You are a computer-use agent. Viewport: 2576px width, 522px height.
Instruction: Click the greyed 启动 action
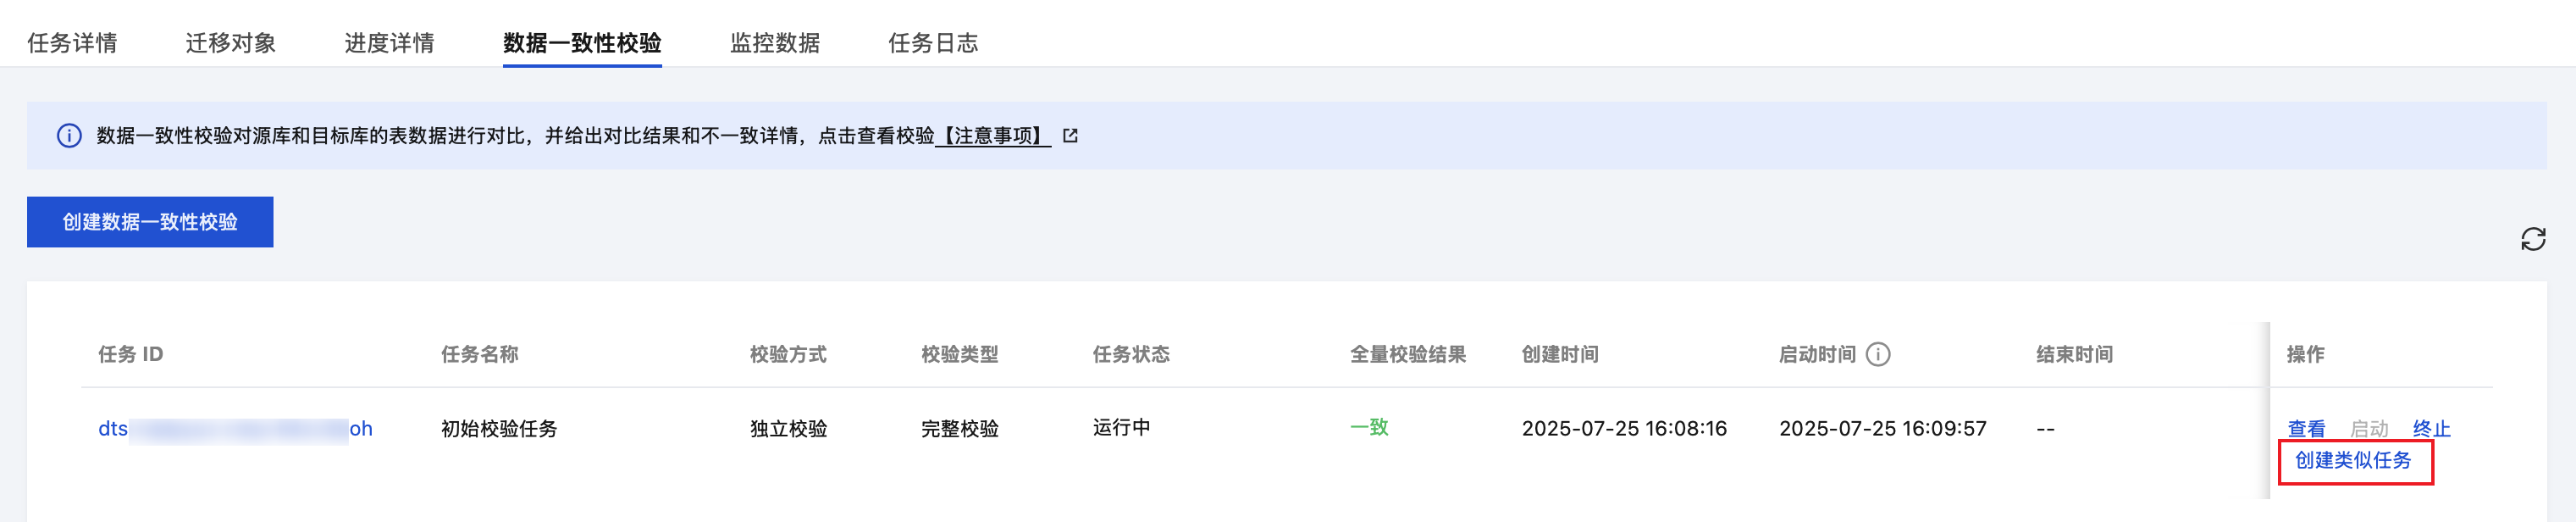click(x=2368, y=429)
